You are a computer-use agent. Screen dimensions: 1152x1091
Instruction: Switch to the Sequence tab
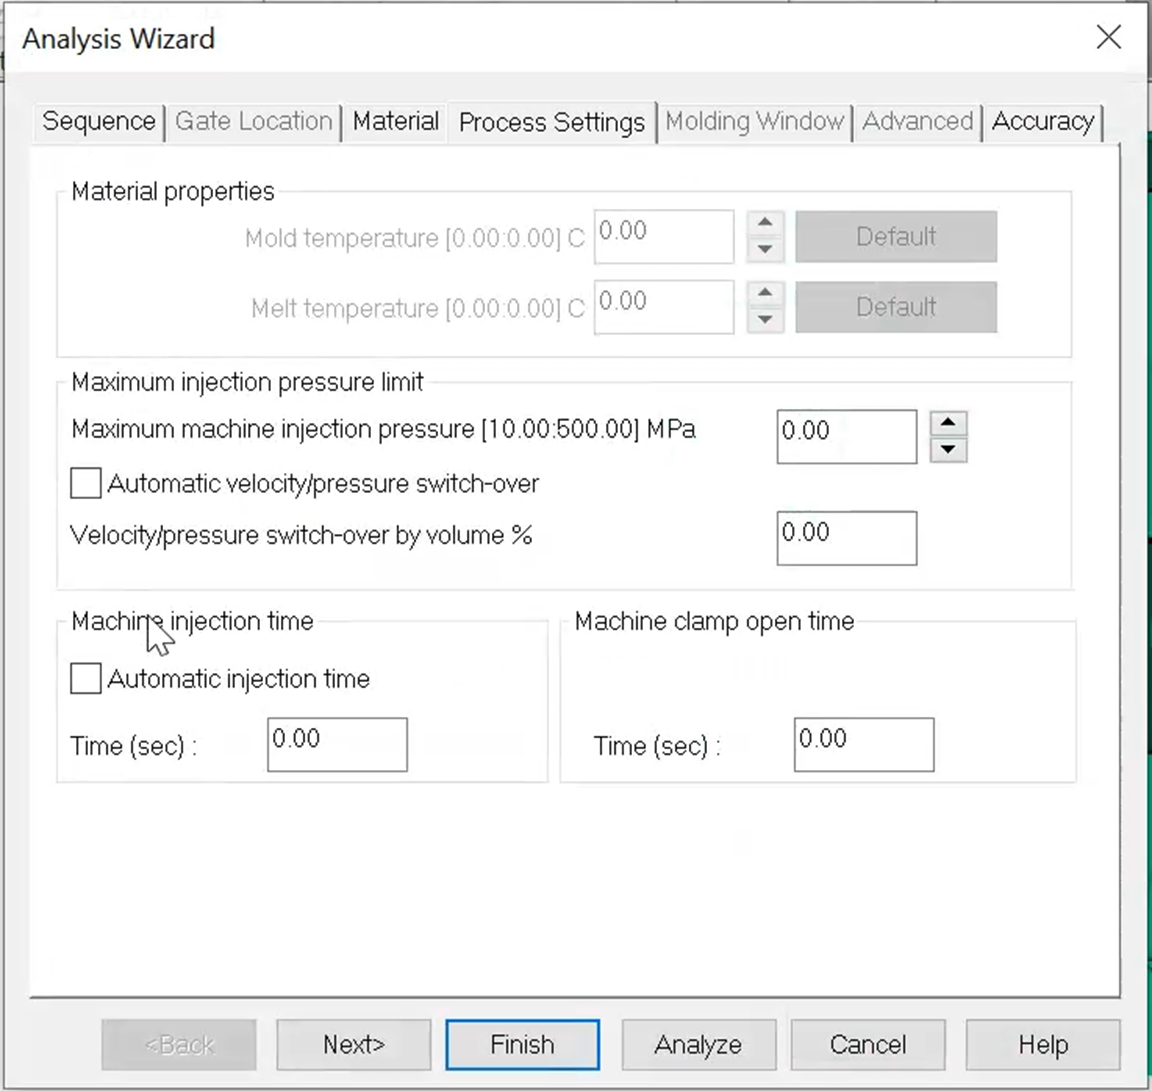click(x=97, y=121)
